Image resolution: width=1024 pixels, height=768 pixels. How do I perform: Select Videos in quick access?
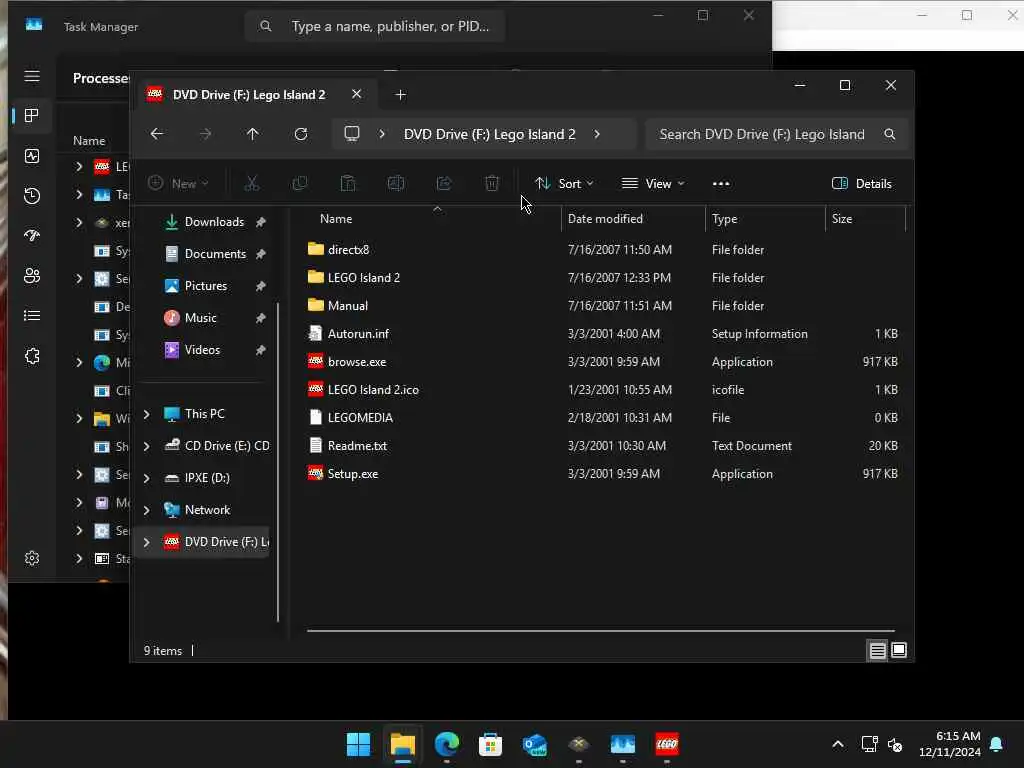(202, 350)
